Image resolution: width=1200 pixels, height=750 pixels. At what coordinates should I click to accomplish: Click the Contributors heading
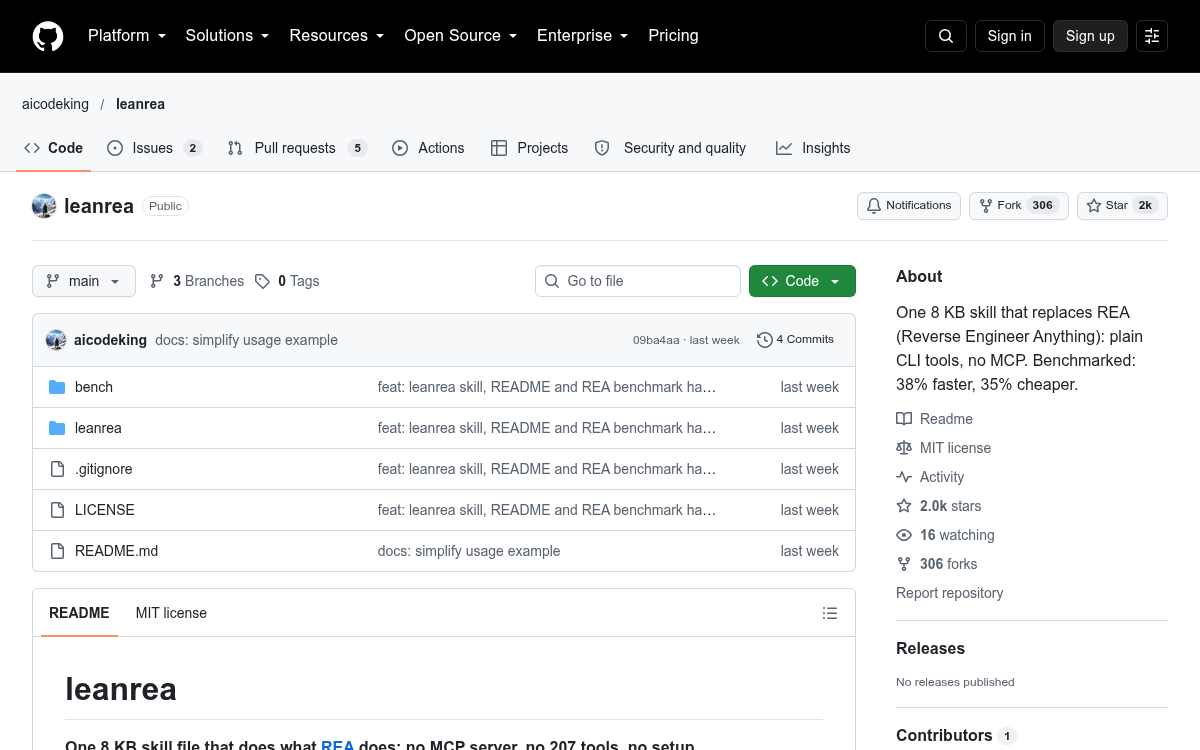944,735
